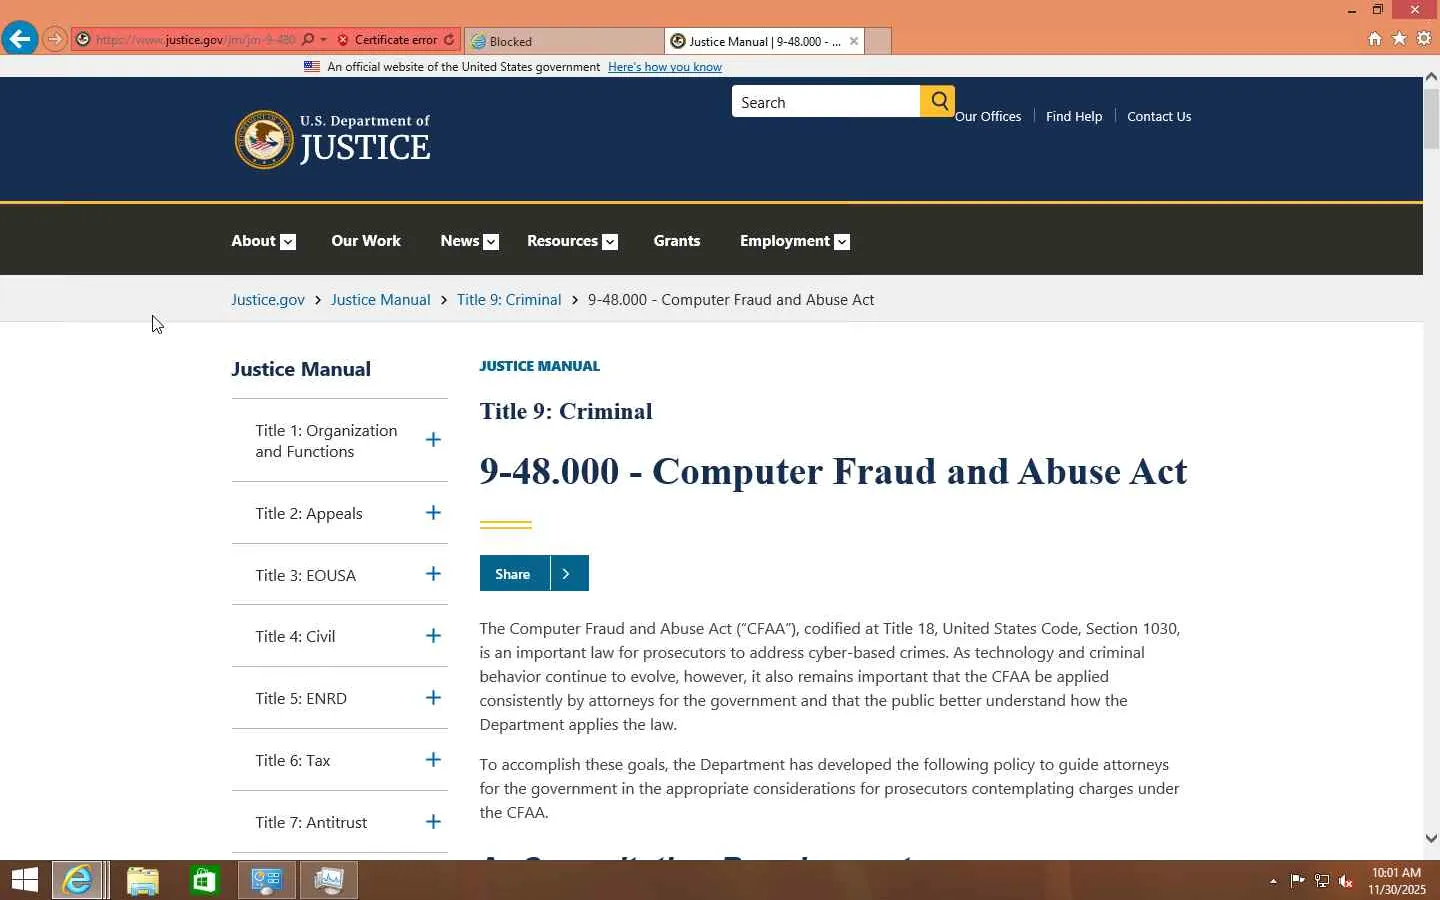1440x900 pixels.
Task: Open Title 5: ENRD sidebar link
Action: click(x=301, y=699)
